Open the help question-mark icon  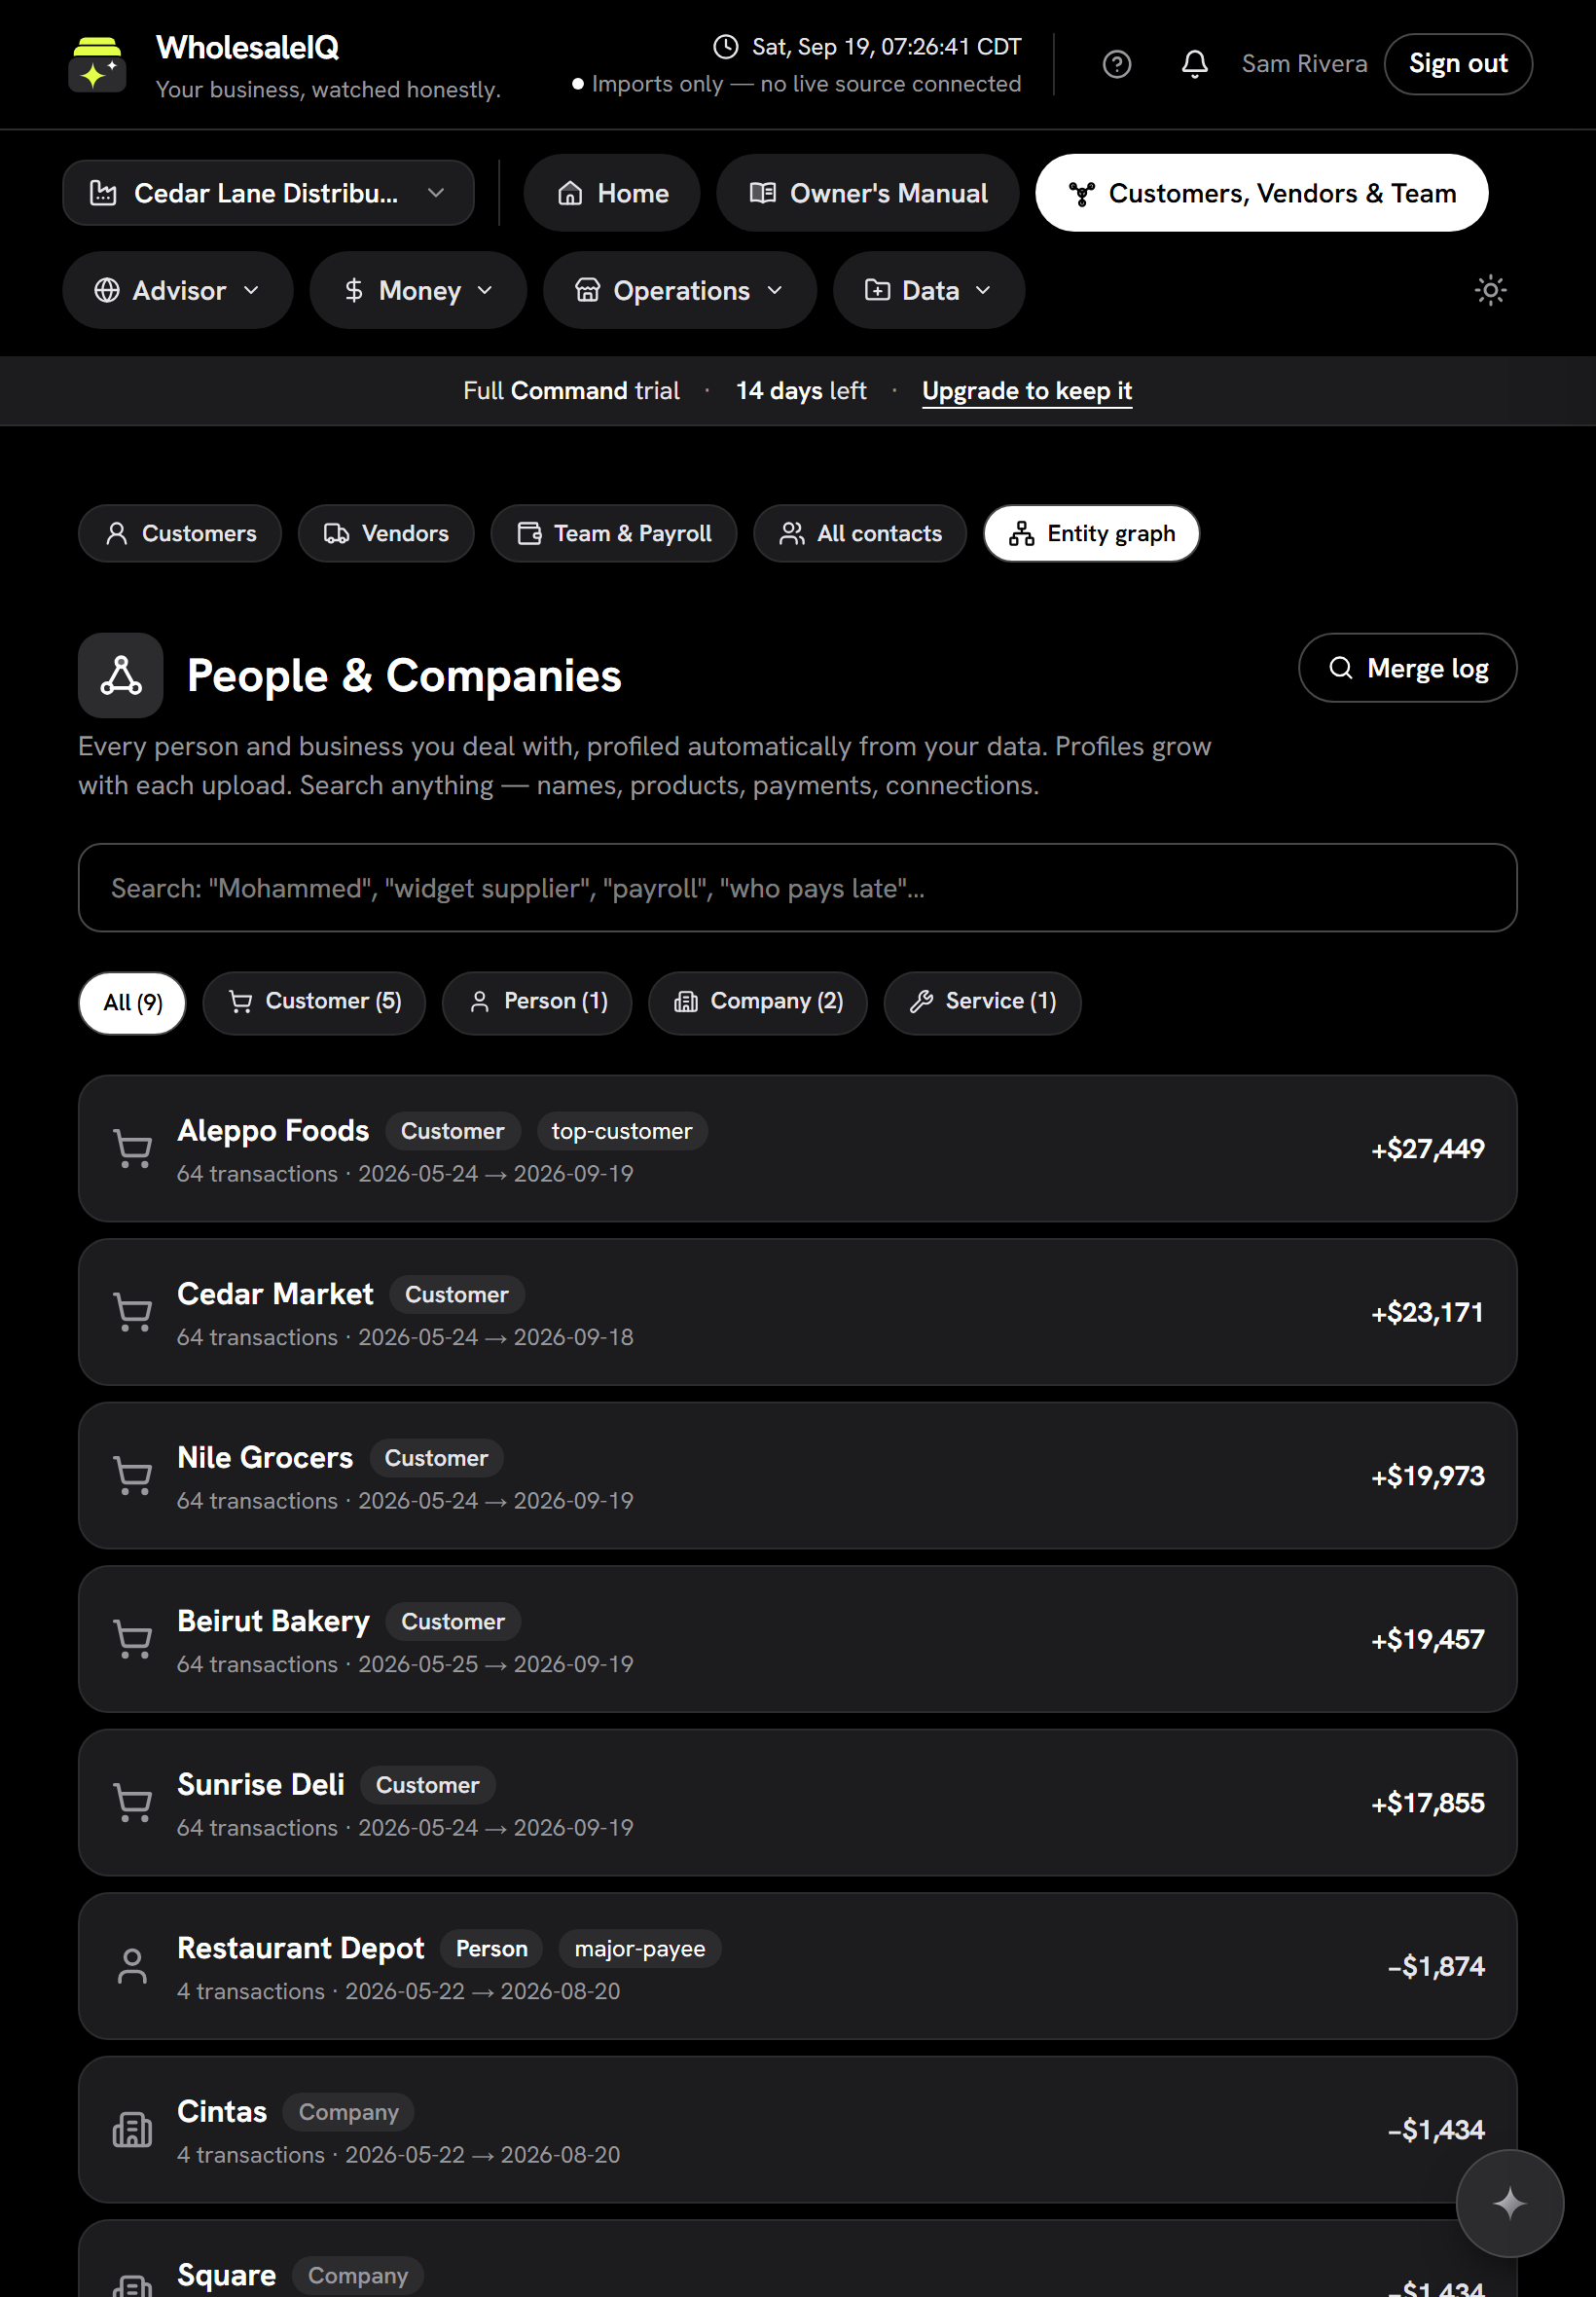tap(1116, 64)
